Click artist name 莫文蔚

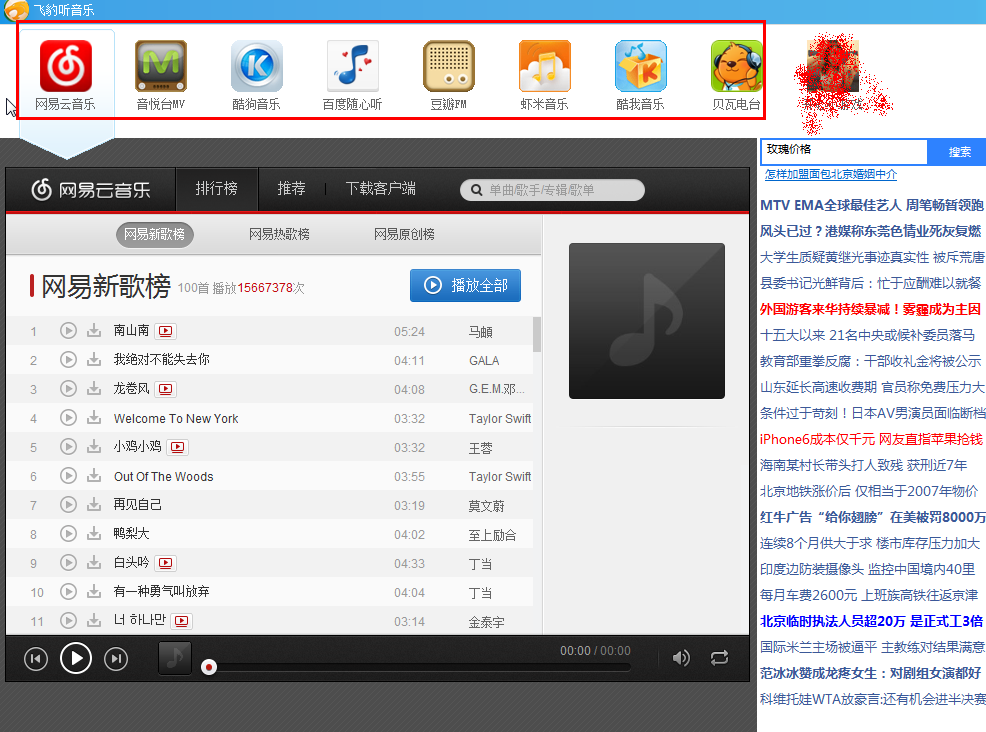pyautogui.click(x=486, y=506)
